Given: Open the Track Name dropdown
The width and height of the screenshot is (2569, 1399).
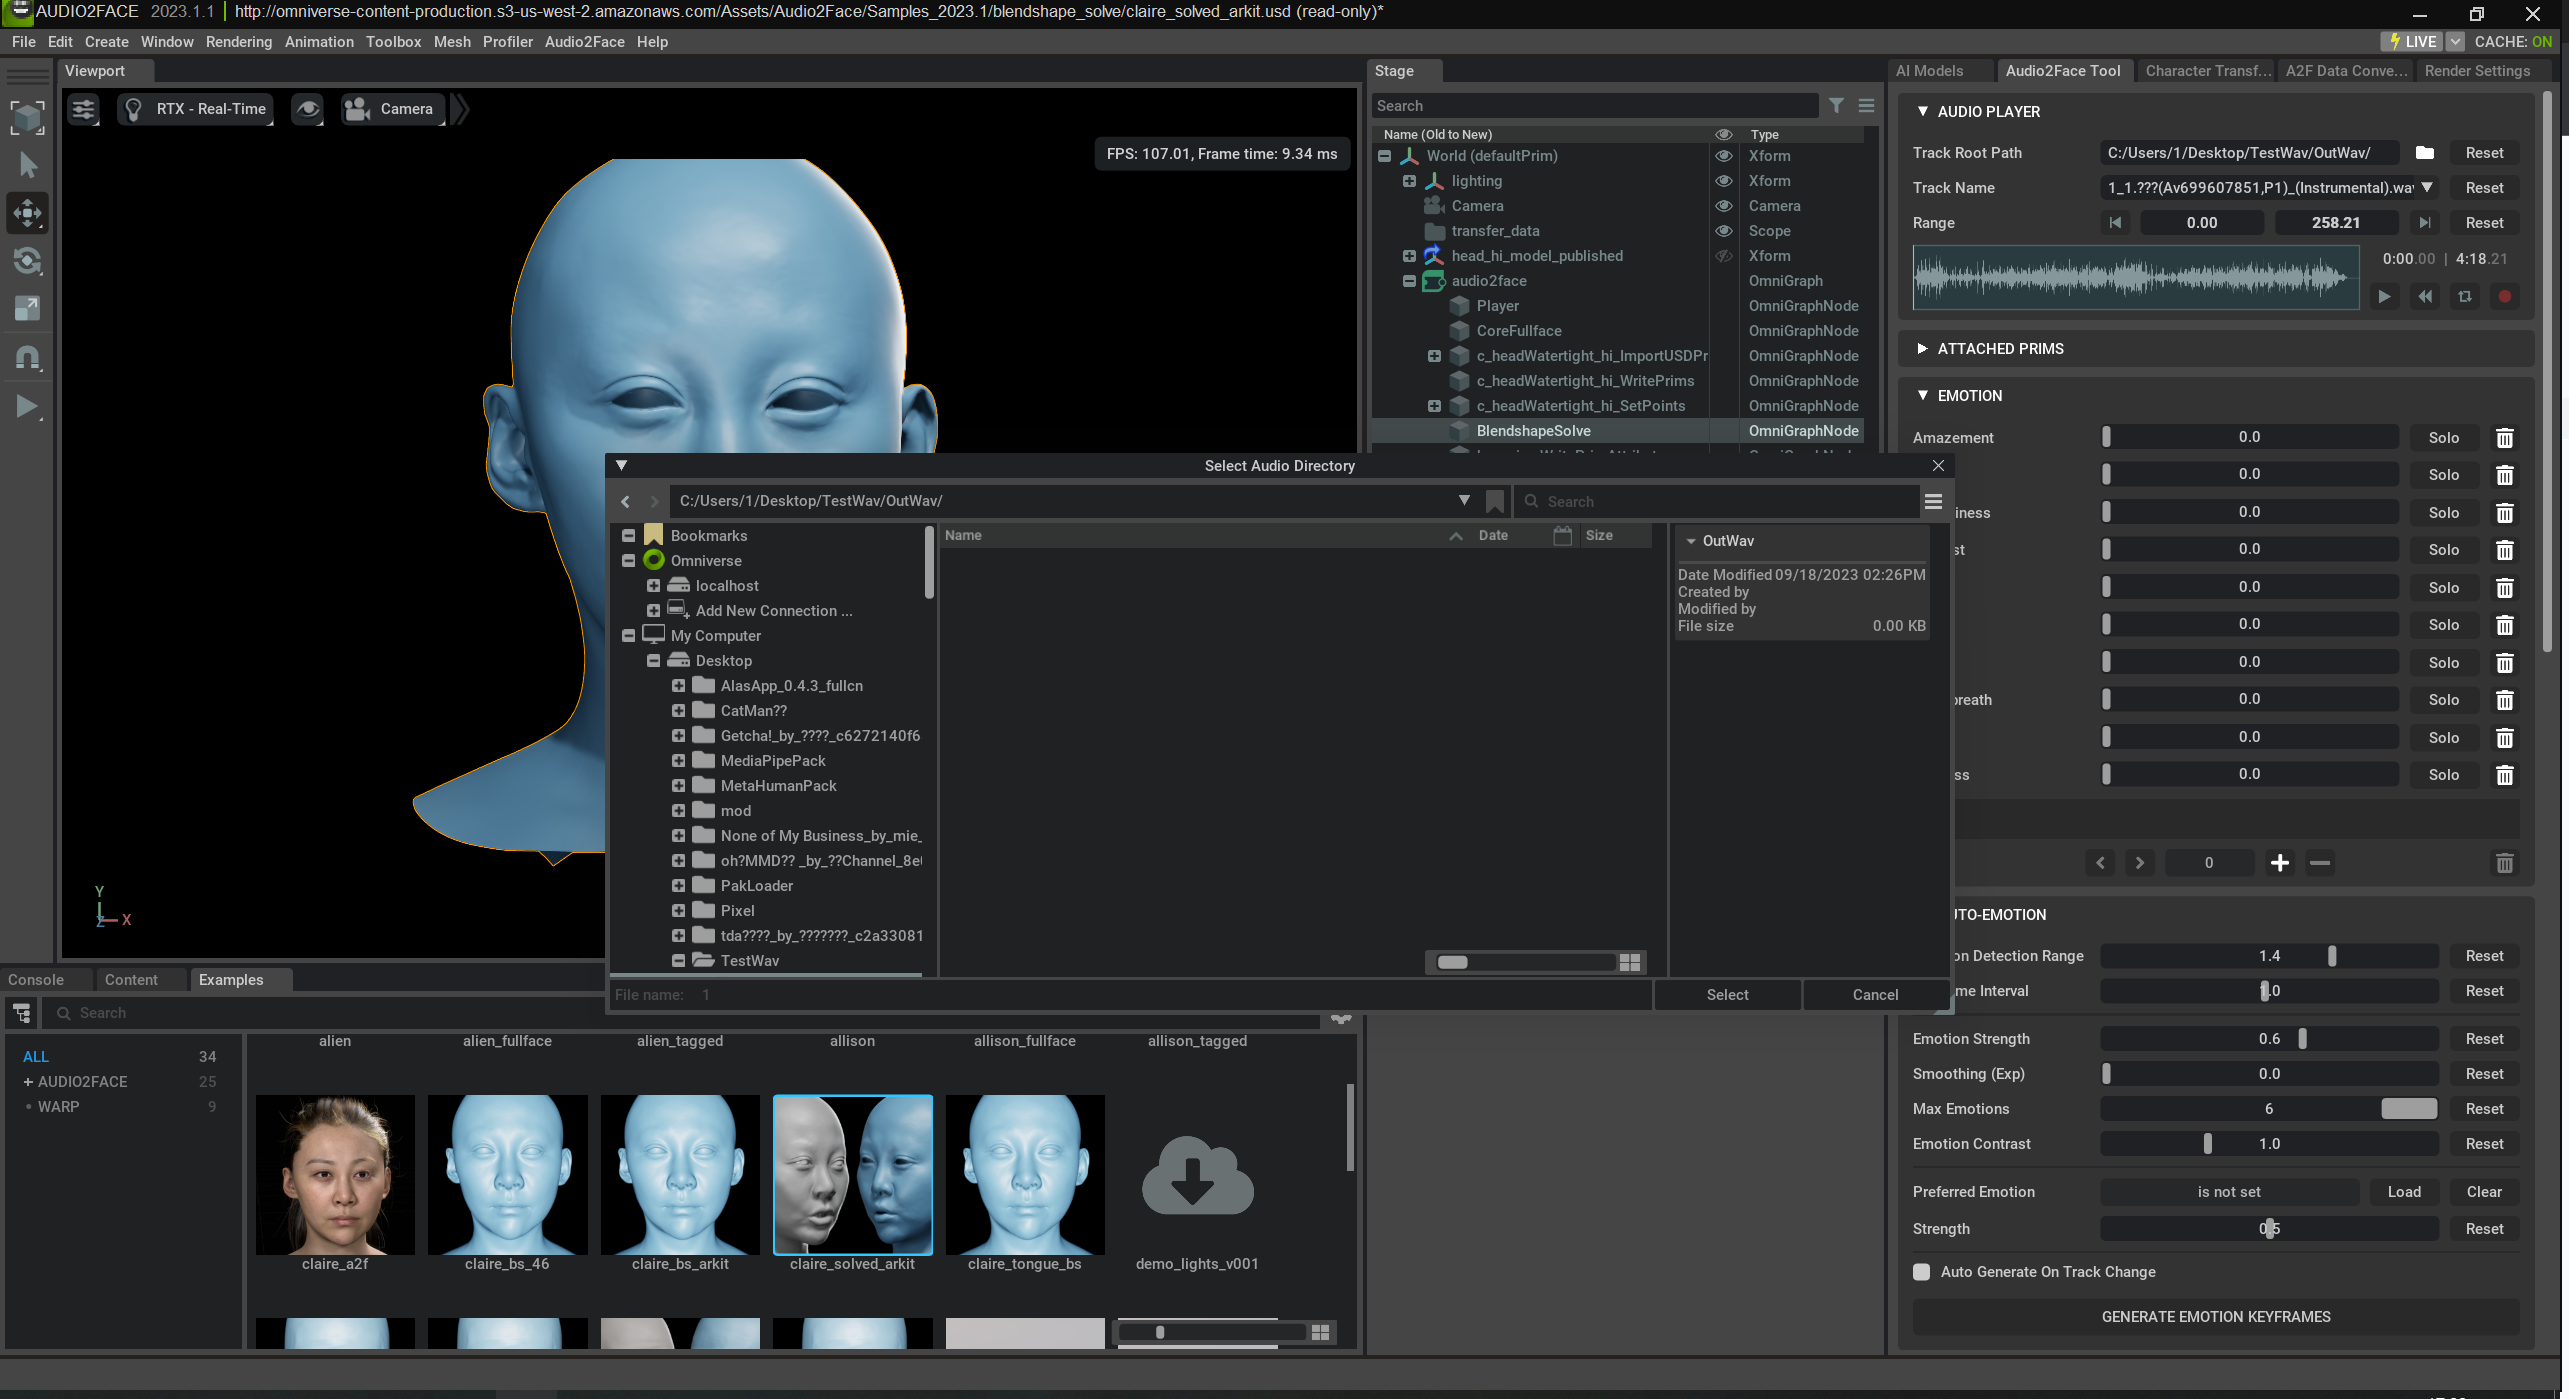Looking at the screenshot, I should [x=2427, y=188].
